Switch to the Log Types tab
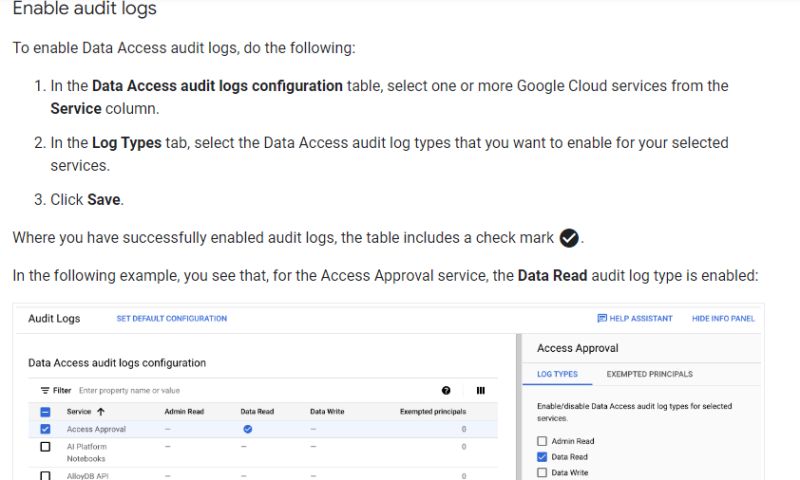 (557, 374)
